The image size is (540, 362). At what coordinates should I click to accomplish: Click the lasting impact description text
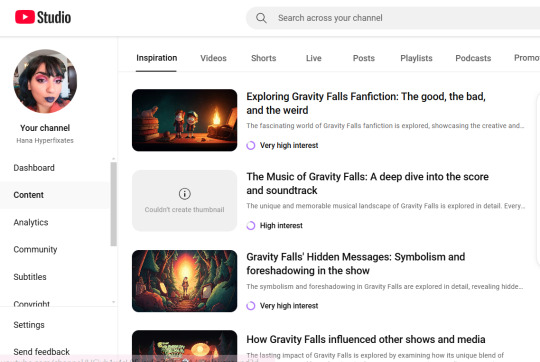tap(375, 355)
